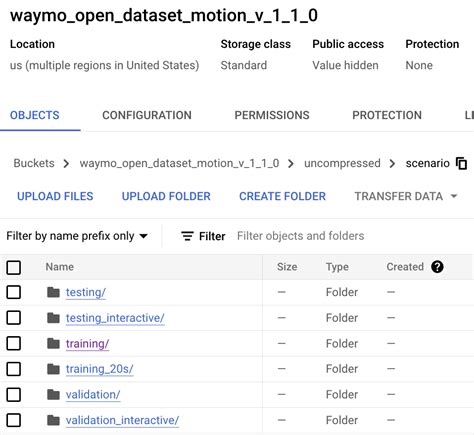Check the box for the testing/ folder

click(14, 292)
